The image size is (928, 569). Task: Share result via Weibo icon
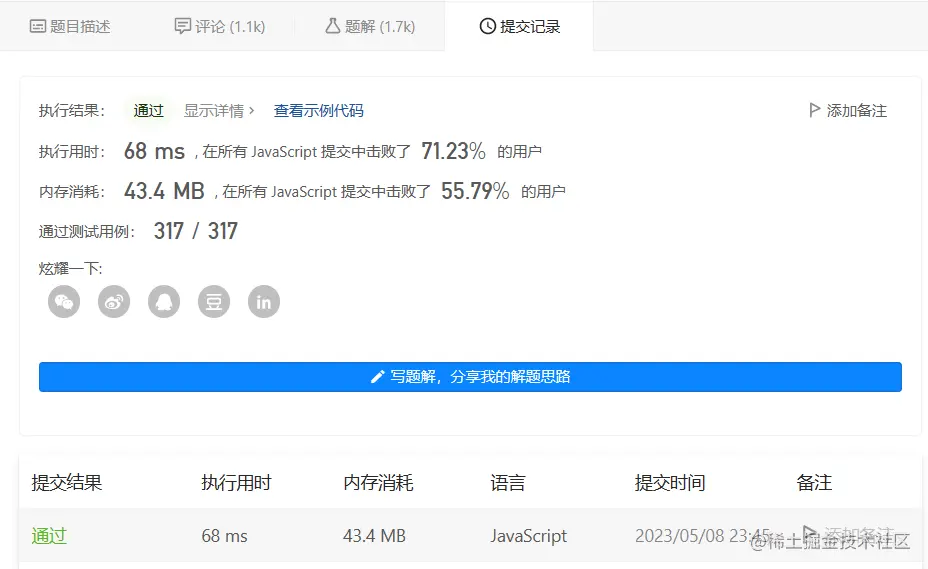[x=114, y=302]
